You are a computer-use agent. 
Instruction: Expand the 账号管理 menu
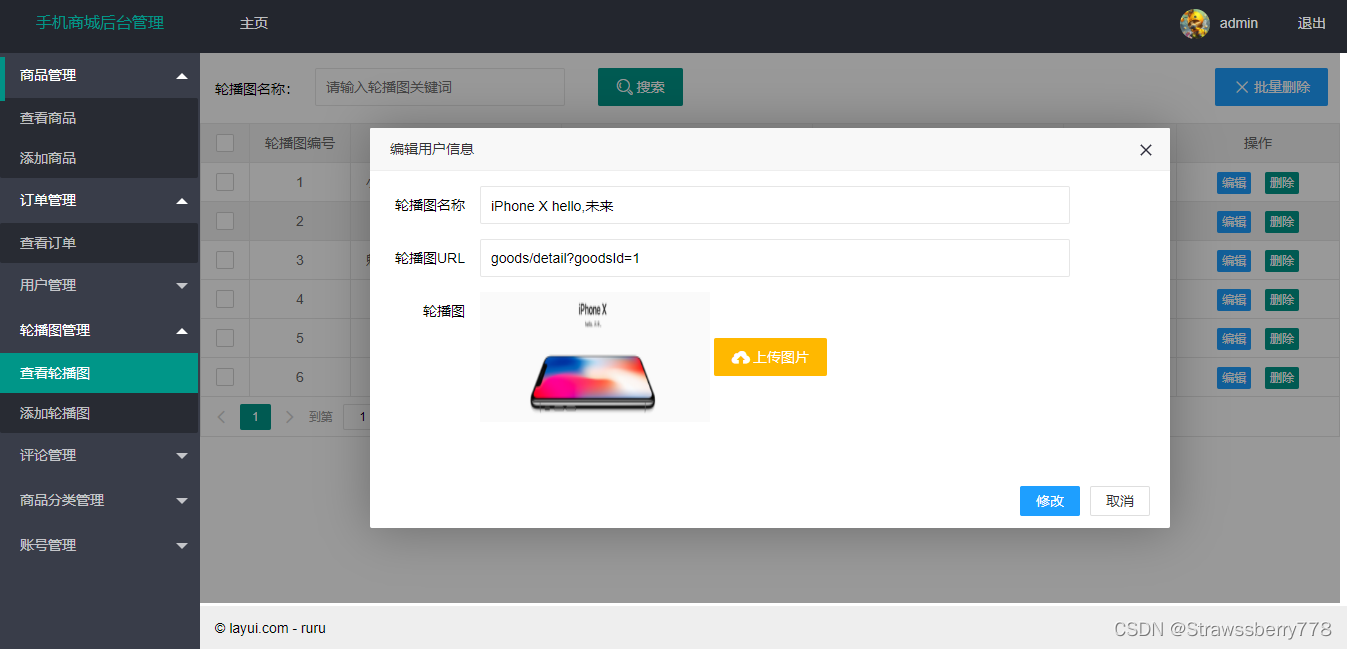point(100,545)
